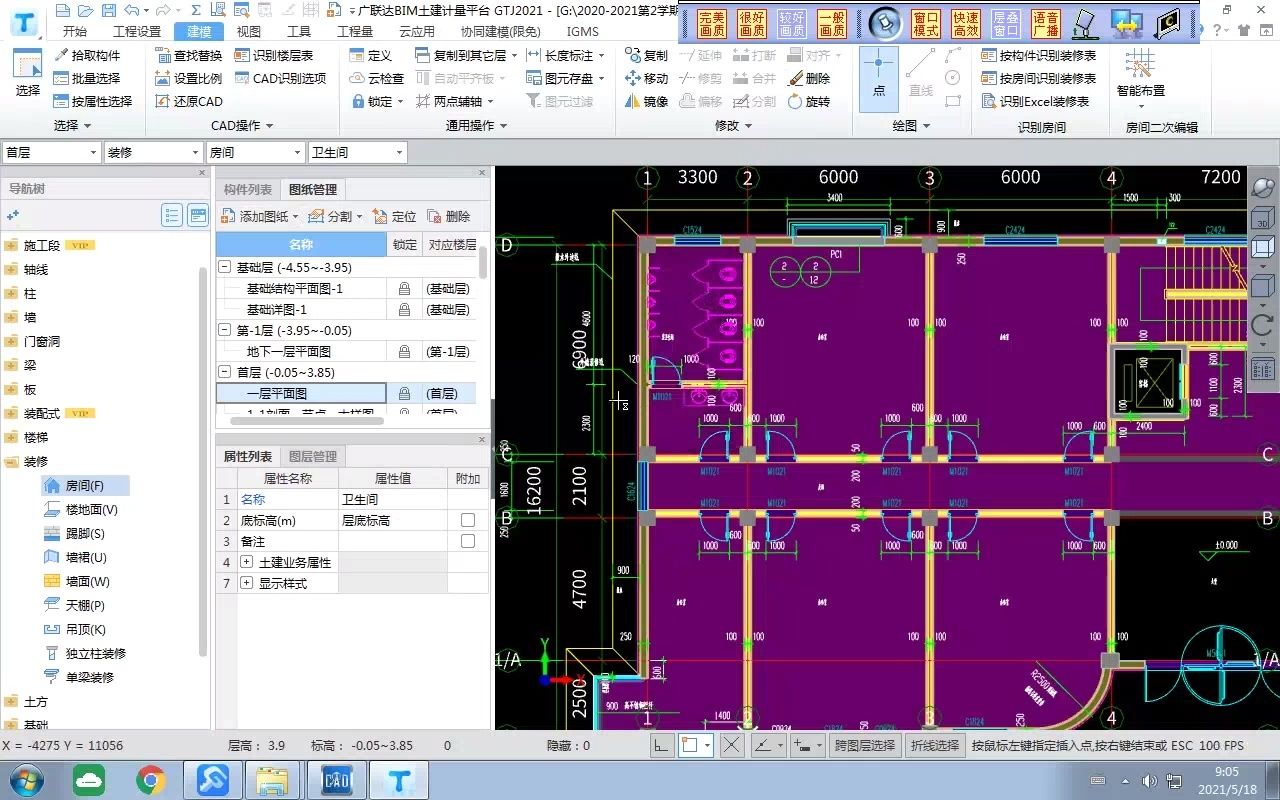Toggle the 跨图层选择 cross-layer selection button
This screenshot has width=1280, height=800.
click(x=865, y=745)
